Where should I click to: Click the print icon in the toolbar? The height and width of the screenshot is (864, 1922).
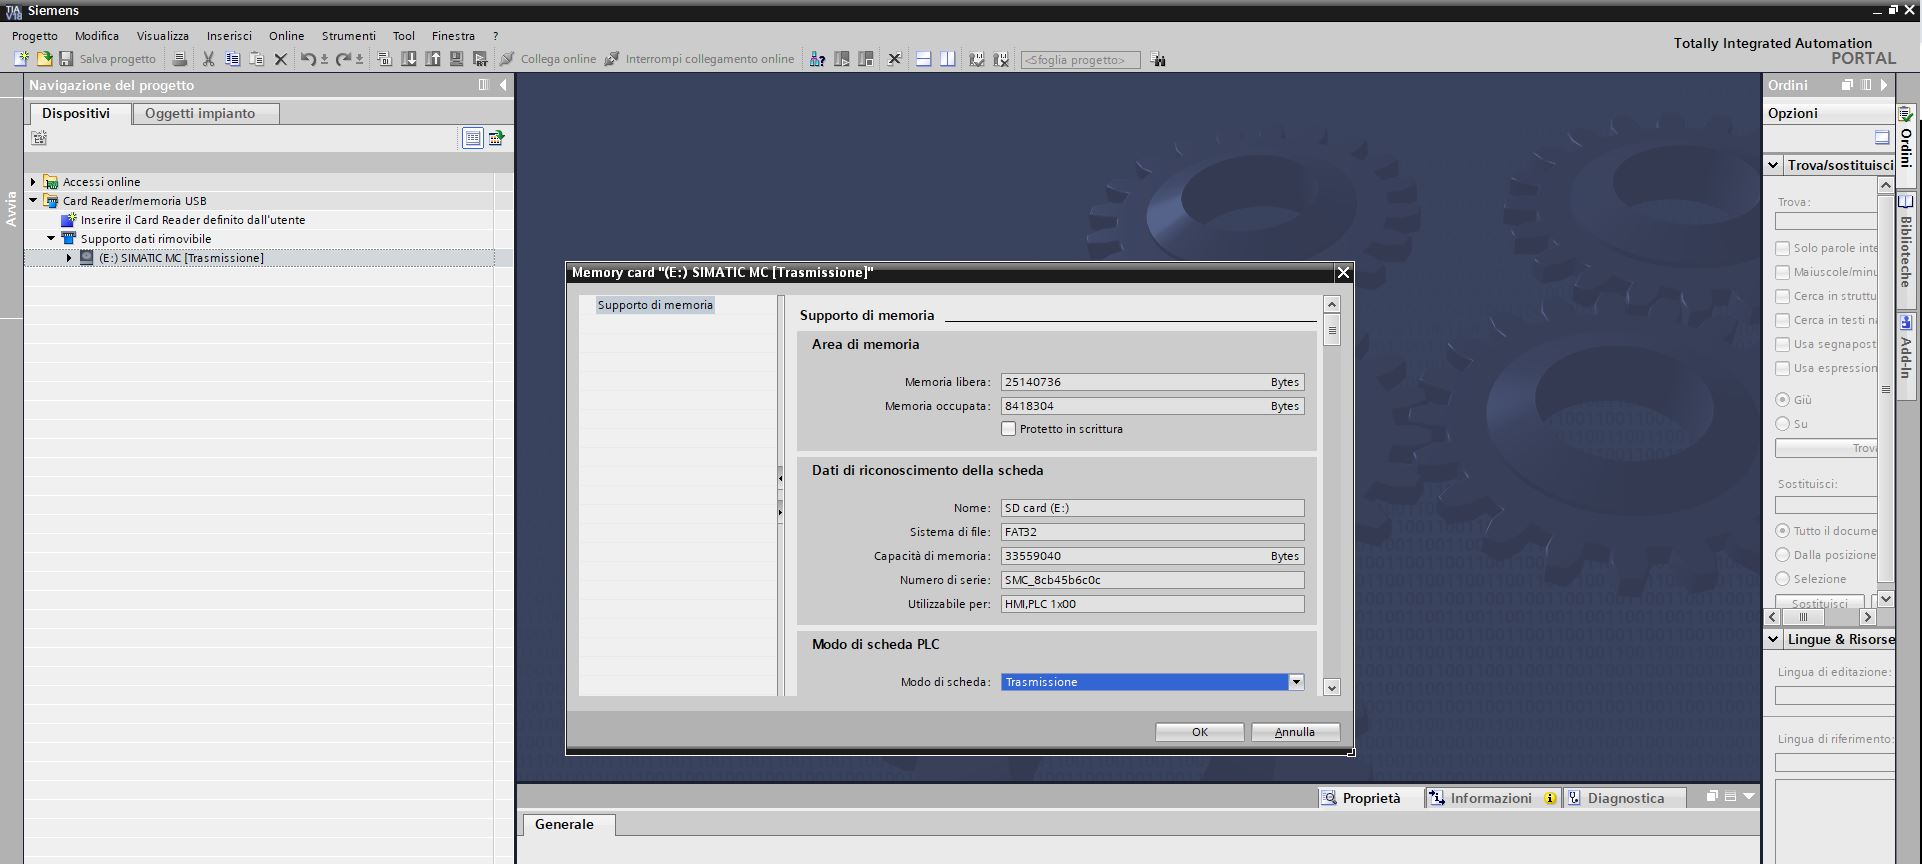click(x=180, y=59)
